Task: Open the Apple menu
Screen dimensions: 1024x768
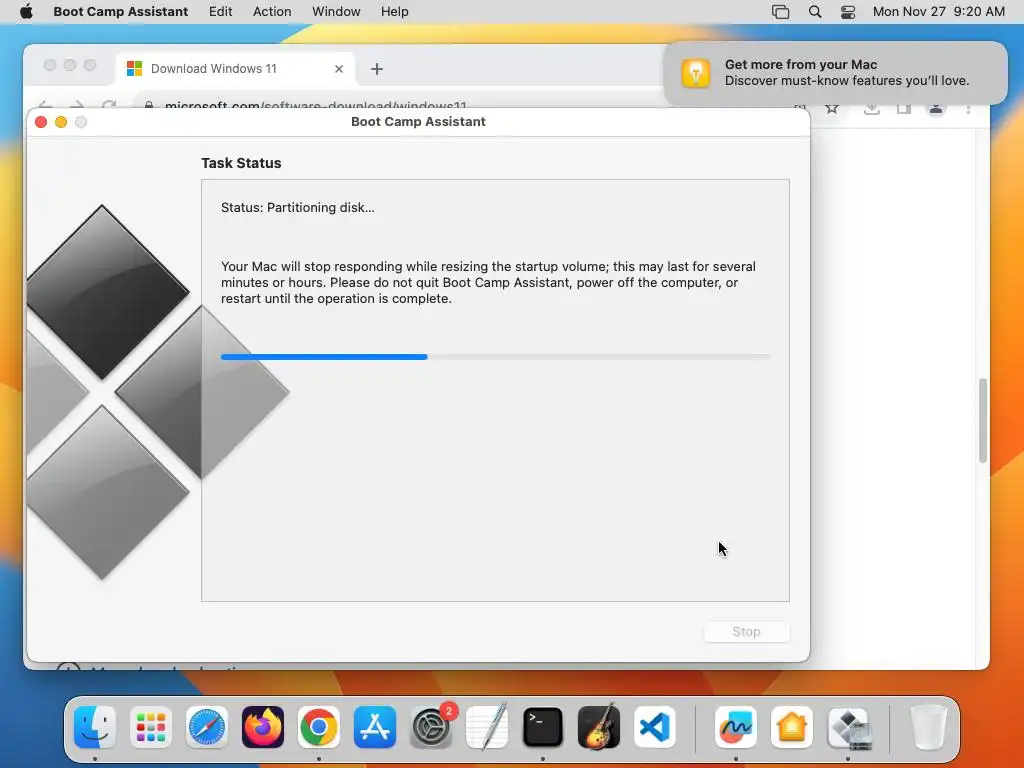Action: 26,12
